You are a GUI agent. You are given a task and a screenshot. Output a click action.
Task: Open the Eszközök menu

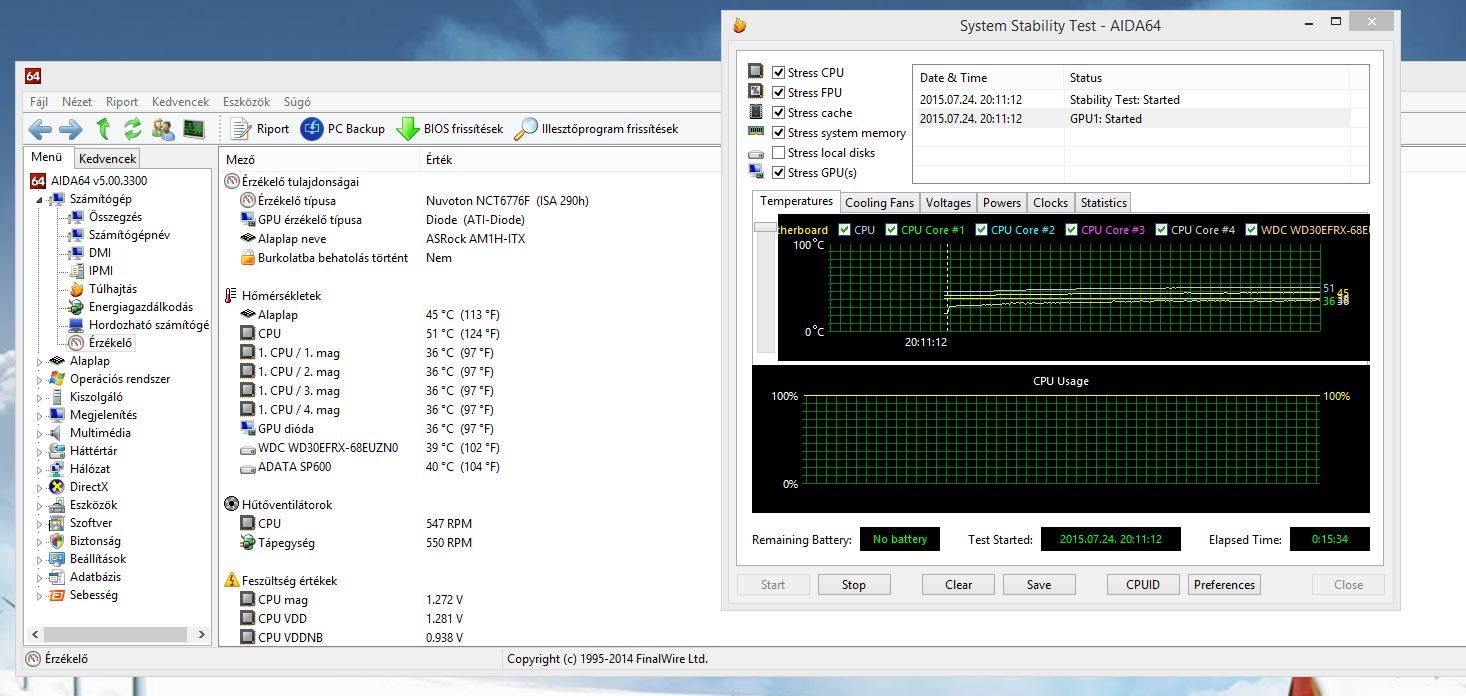coord(246,102)
